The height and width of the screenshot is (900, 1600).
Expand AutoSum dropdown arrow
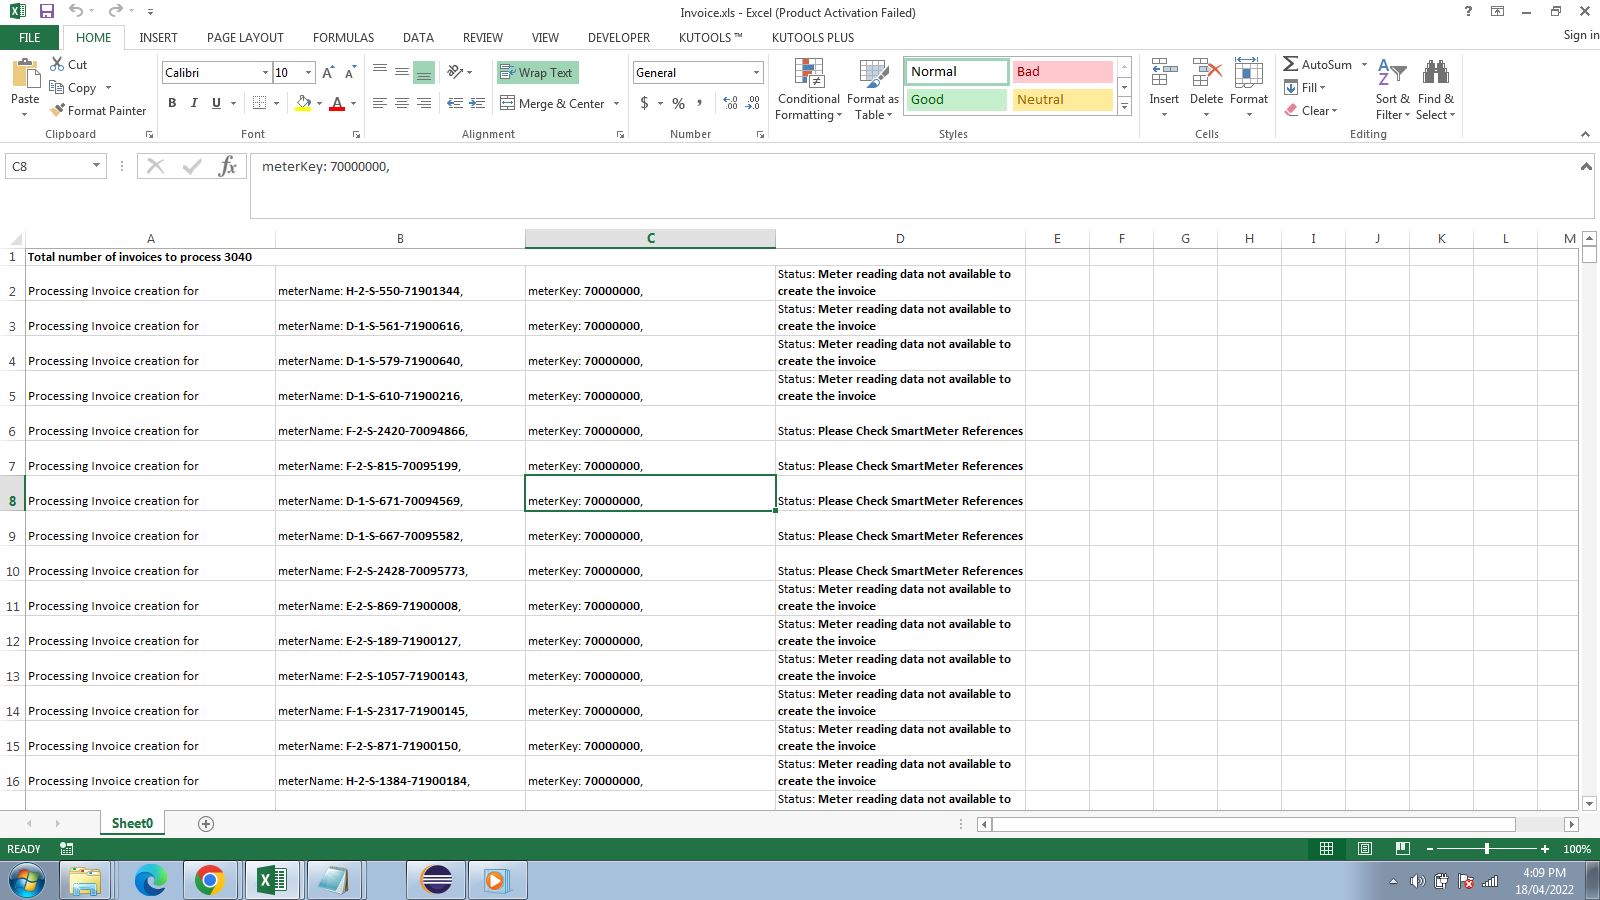(x=1364, y=64)
